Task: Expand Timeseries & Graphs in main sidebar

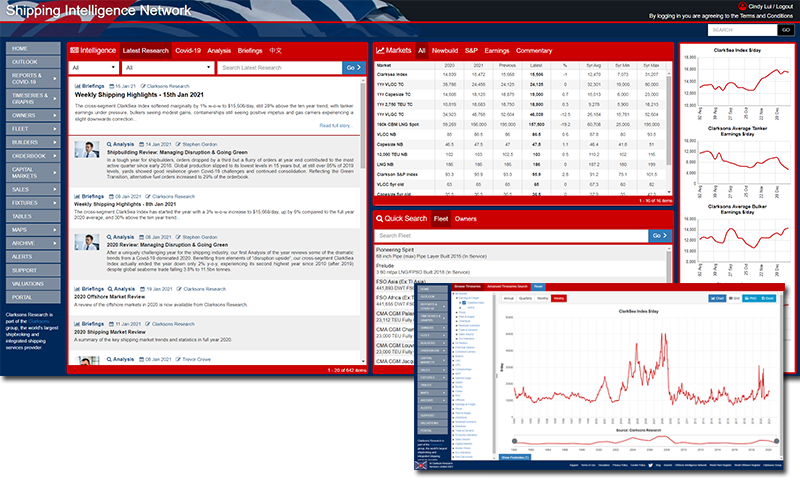Action: (x=33, y=98)
